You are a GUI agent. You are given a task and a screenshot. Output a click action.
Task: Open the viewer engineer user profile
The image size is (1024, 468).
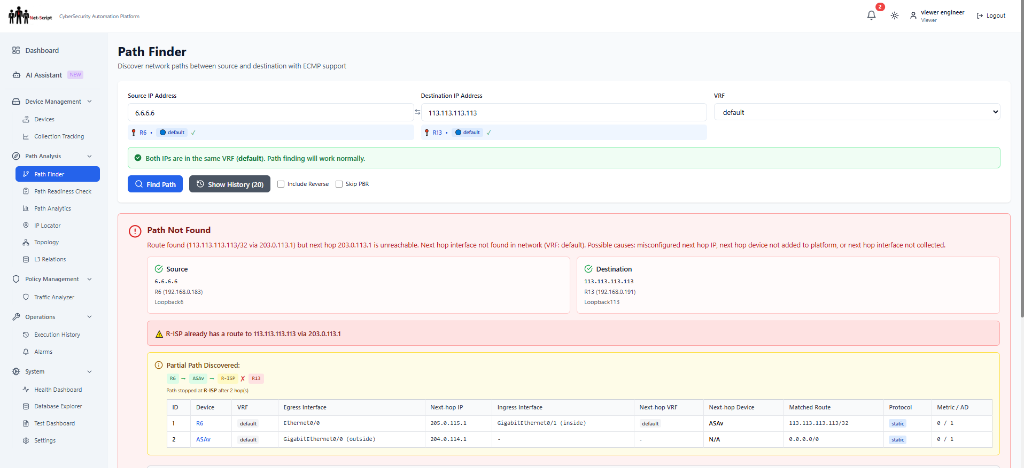click(937, 16)
